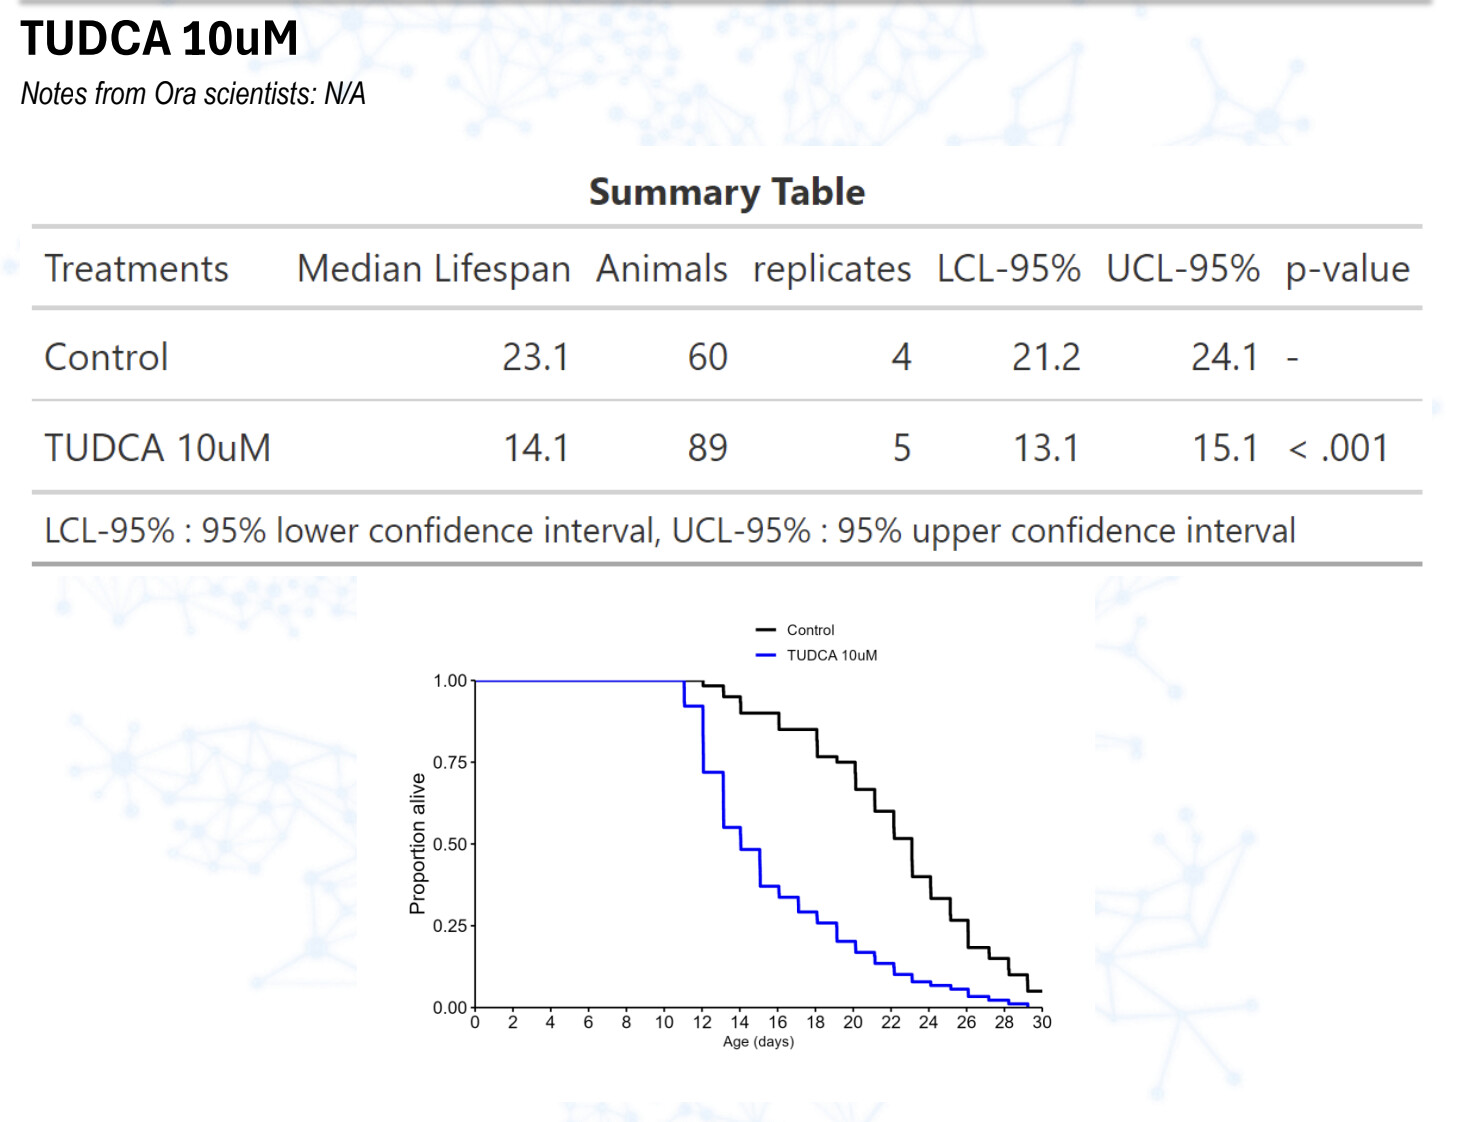Click the TUDCA 10uM page title
Screen dimensions: 1470x1122
(x=159, y=39)
